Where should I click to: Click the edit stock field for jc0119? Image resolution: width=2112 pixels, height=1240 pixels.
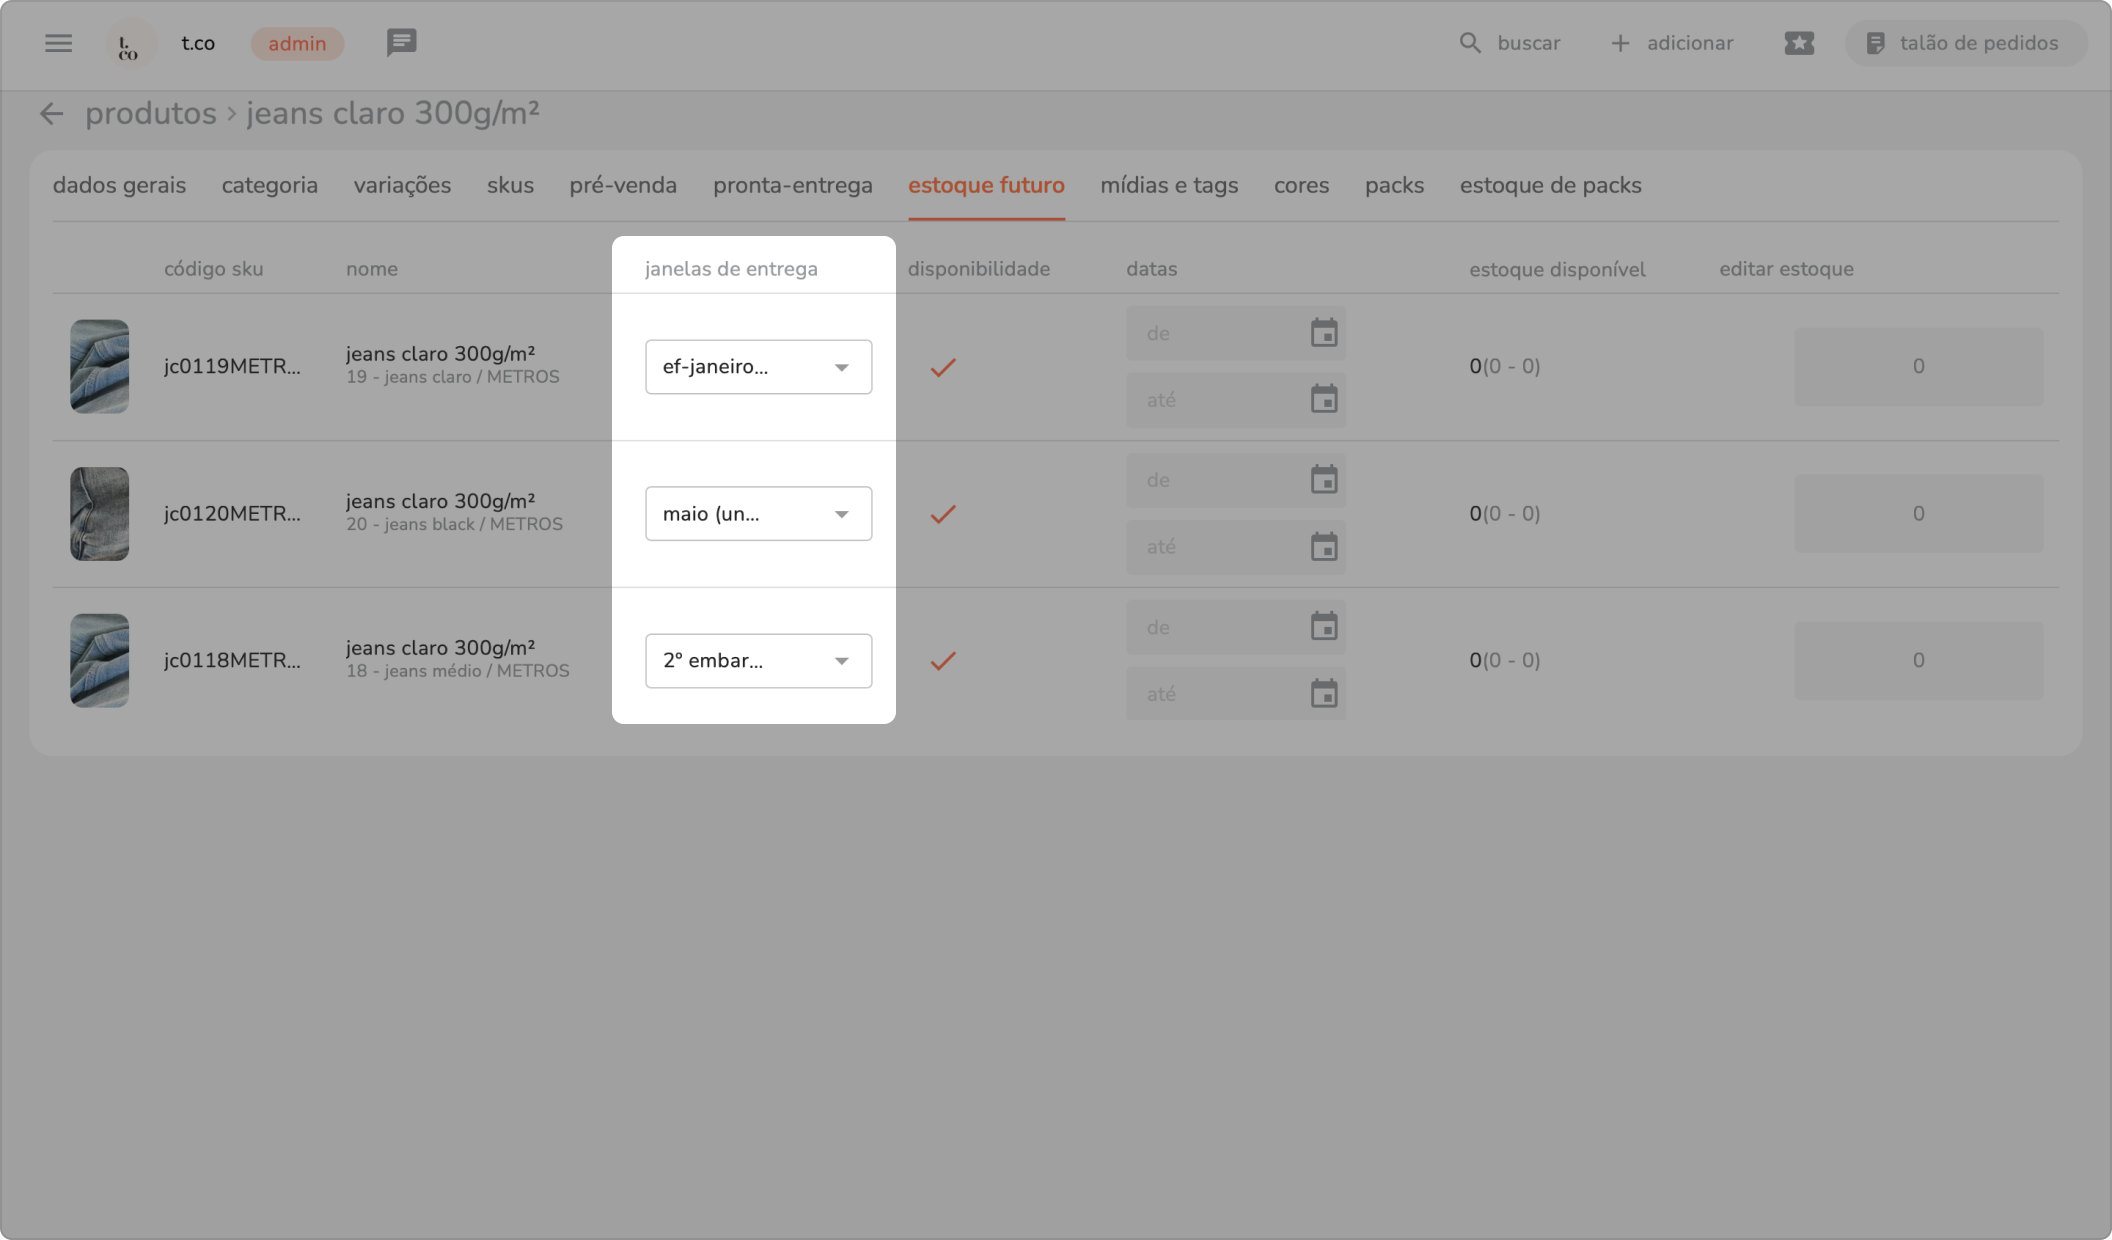(1917, 367)
